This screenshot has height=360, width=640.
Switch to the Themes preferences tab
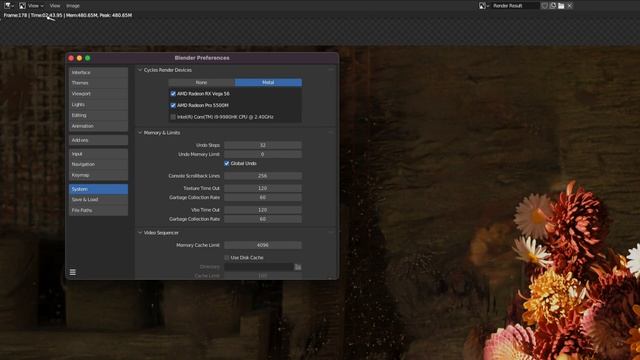(x=98, y=83)
